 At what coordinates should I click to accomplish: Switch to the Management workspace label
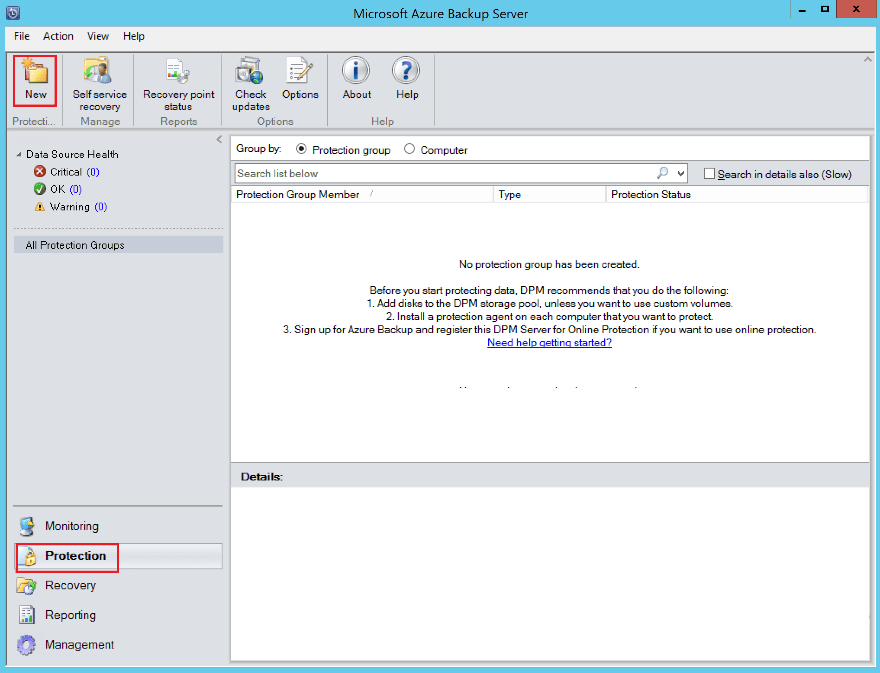click(x=79, y=645)
